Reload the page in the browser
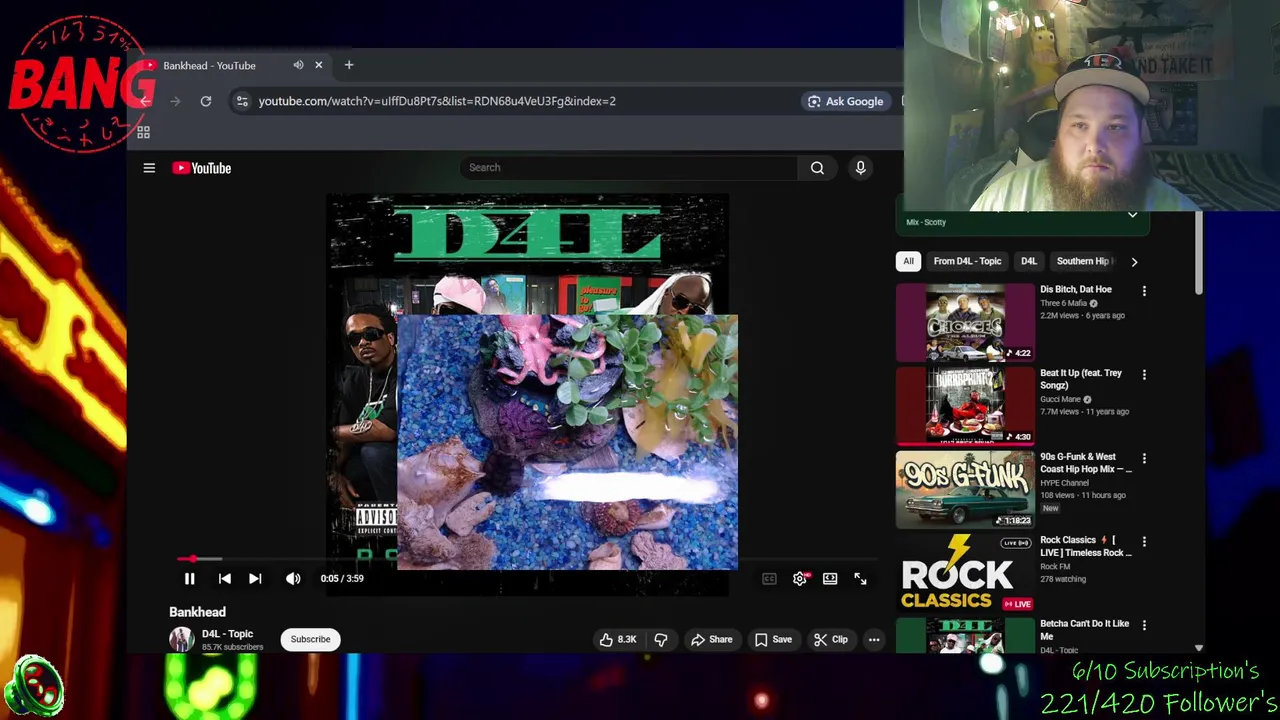This screenshot has width=1280, height=720. click(206, 101)
